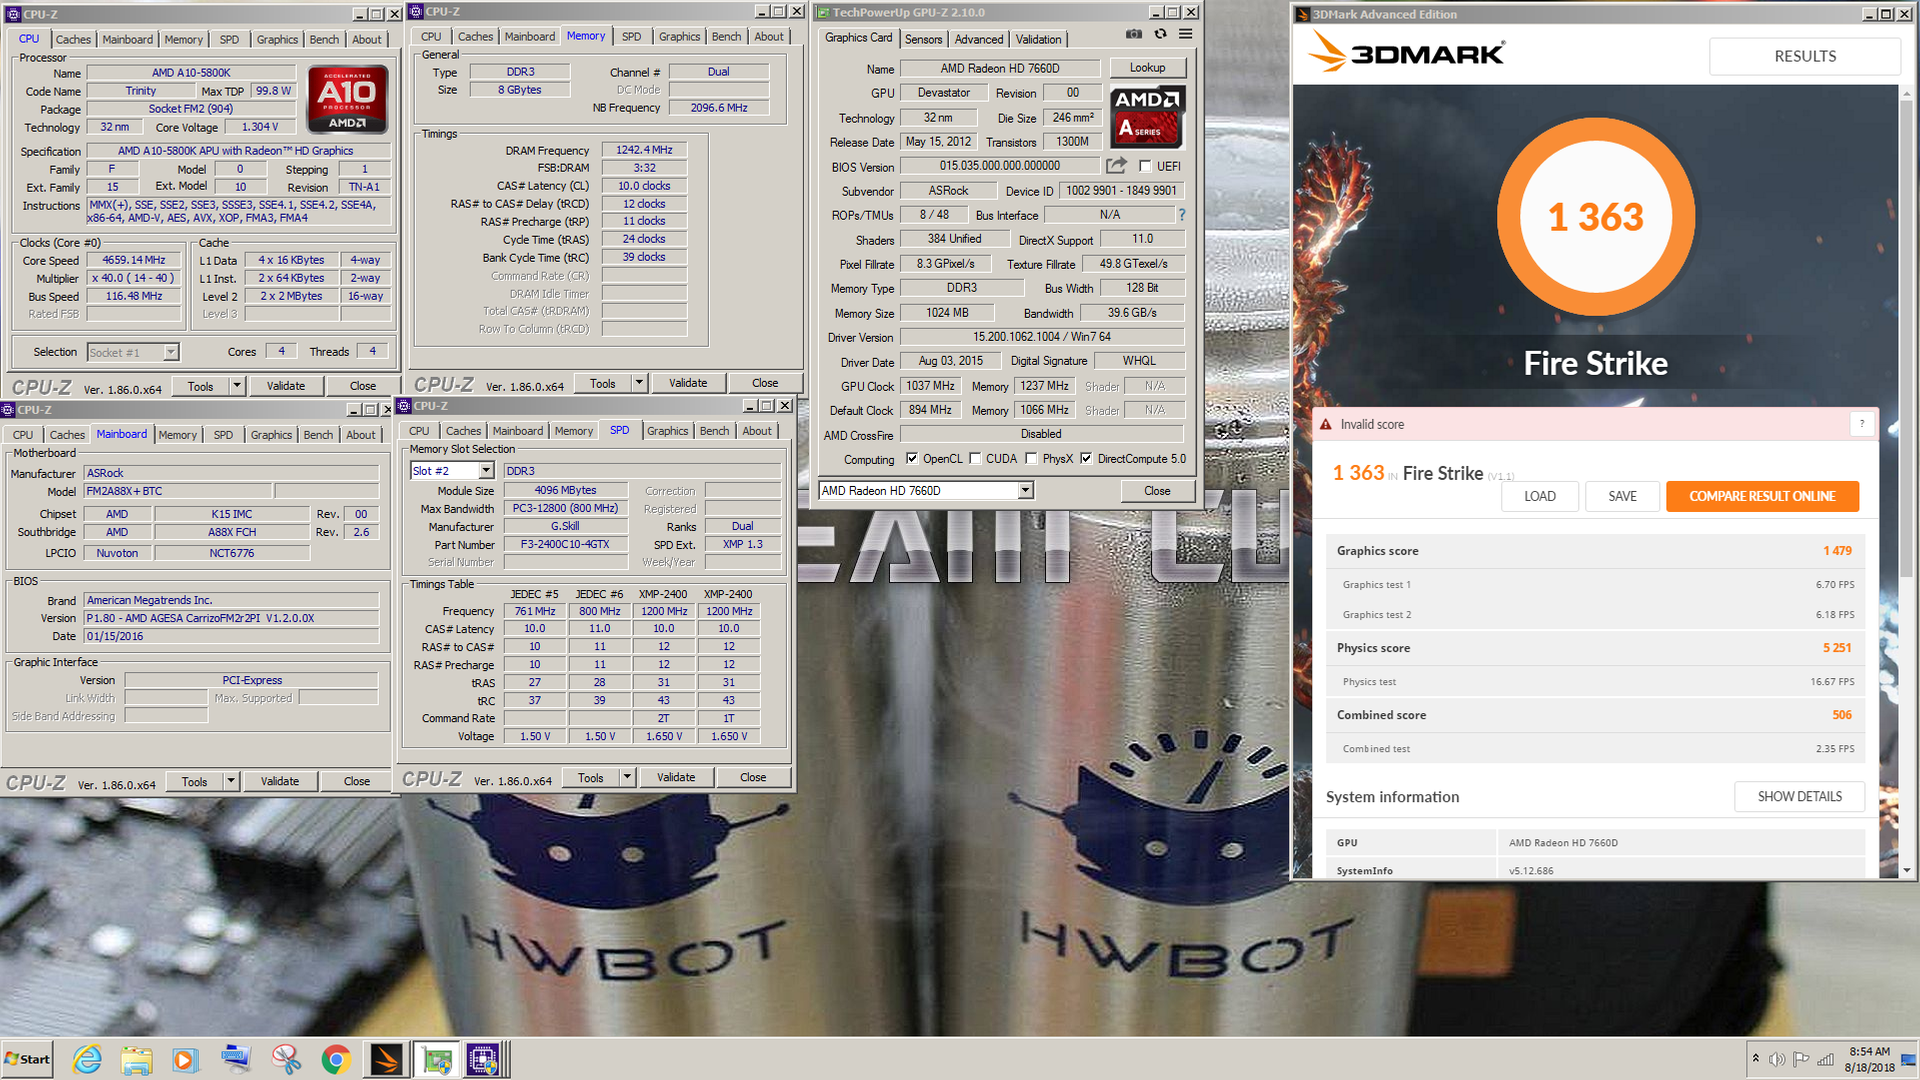Screen dimensions: 1920x1080
Task: Switch to GPU-Z via taskbar icon
Action: coord(437,1059)
